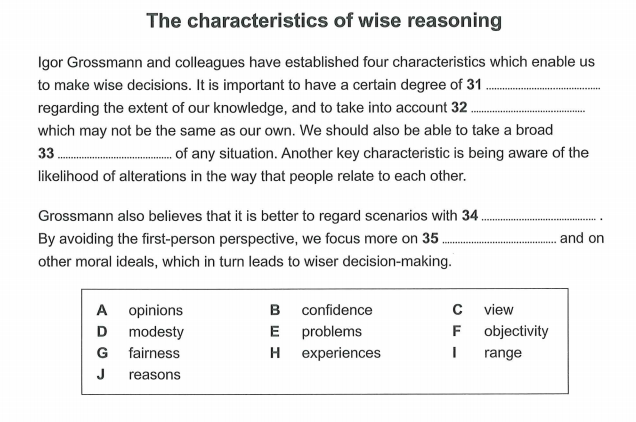The image size is (636, 422).
Task: Select option H experiences
Action: click(325, 353)
